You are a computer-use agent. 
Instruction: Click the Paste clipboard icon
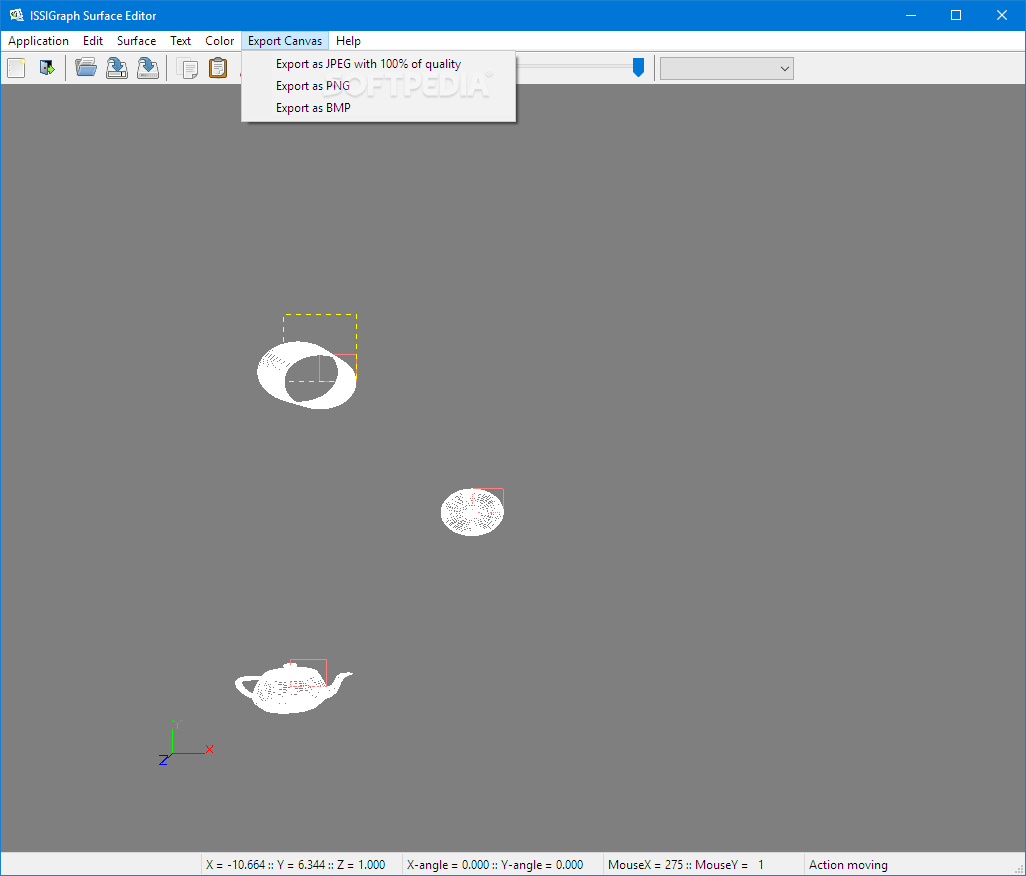point(218,68)
